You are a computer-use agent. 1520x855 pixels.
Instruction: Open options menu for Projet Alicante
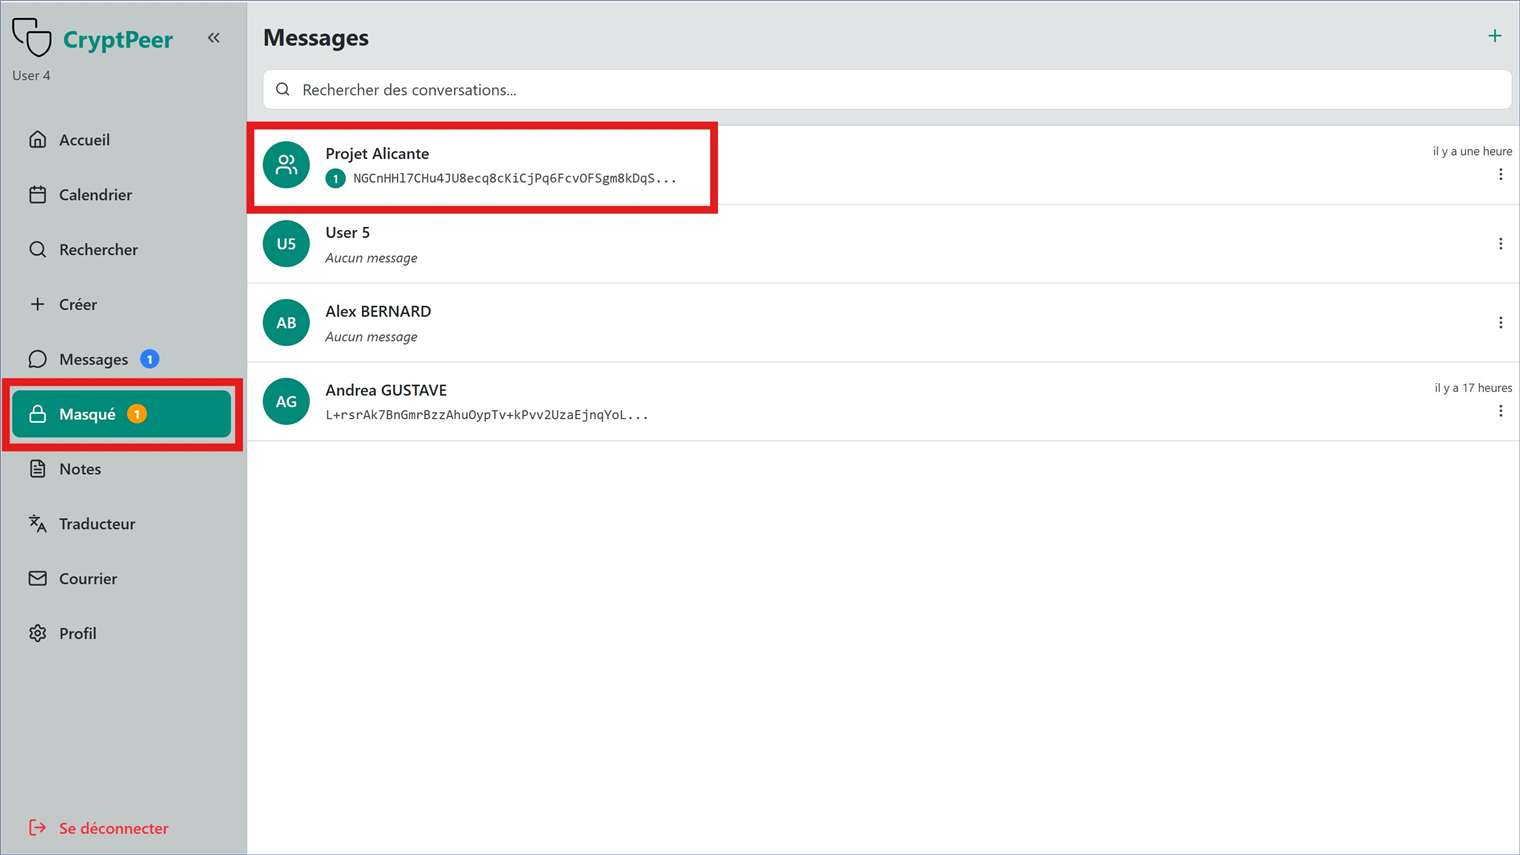coord(1500,175)
